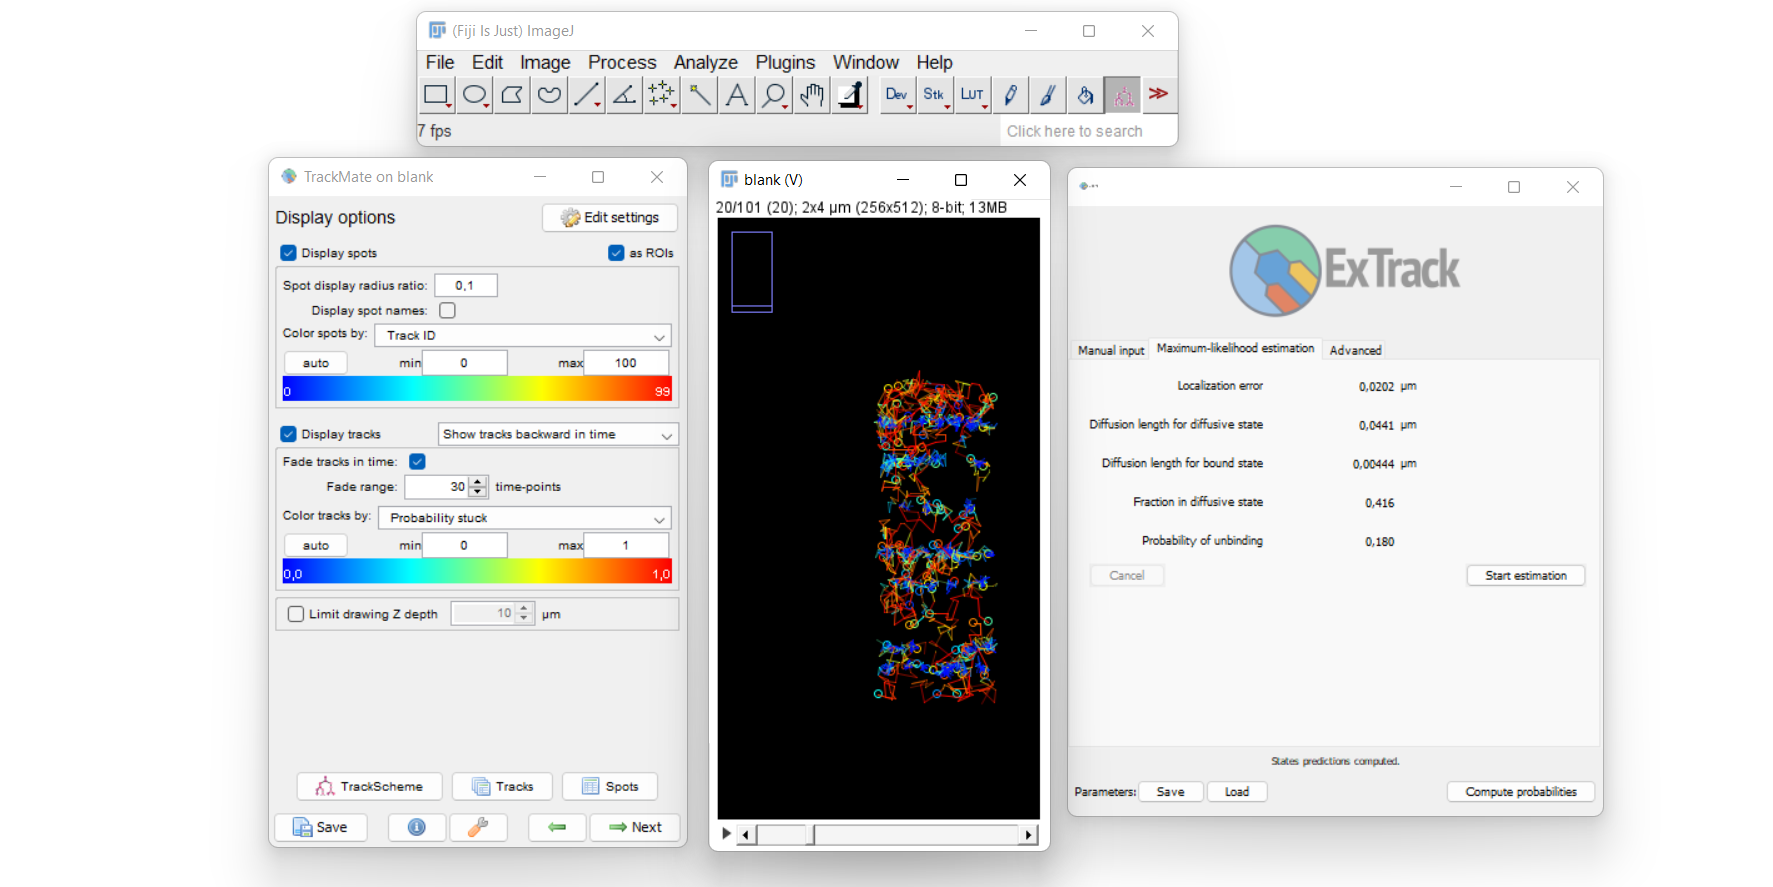1773x887 pixels.
Task: Increase Fade range with up stepper
Action: (478, 482)
